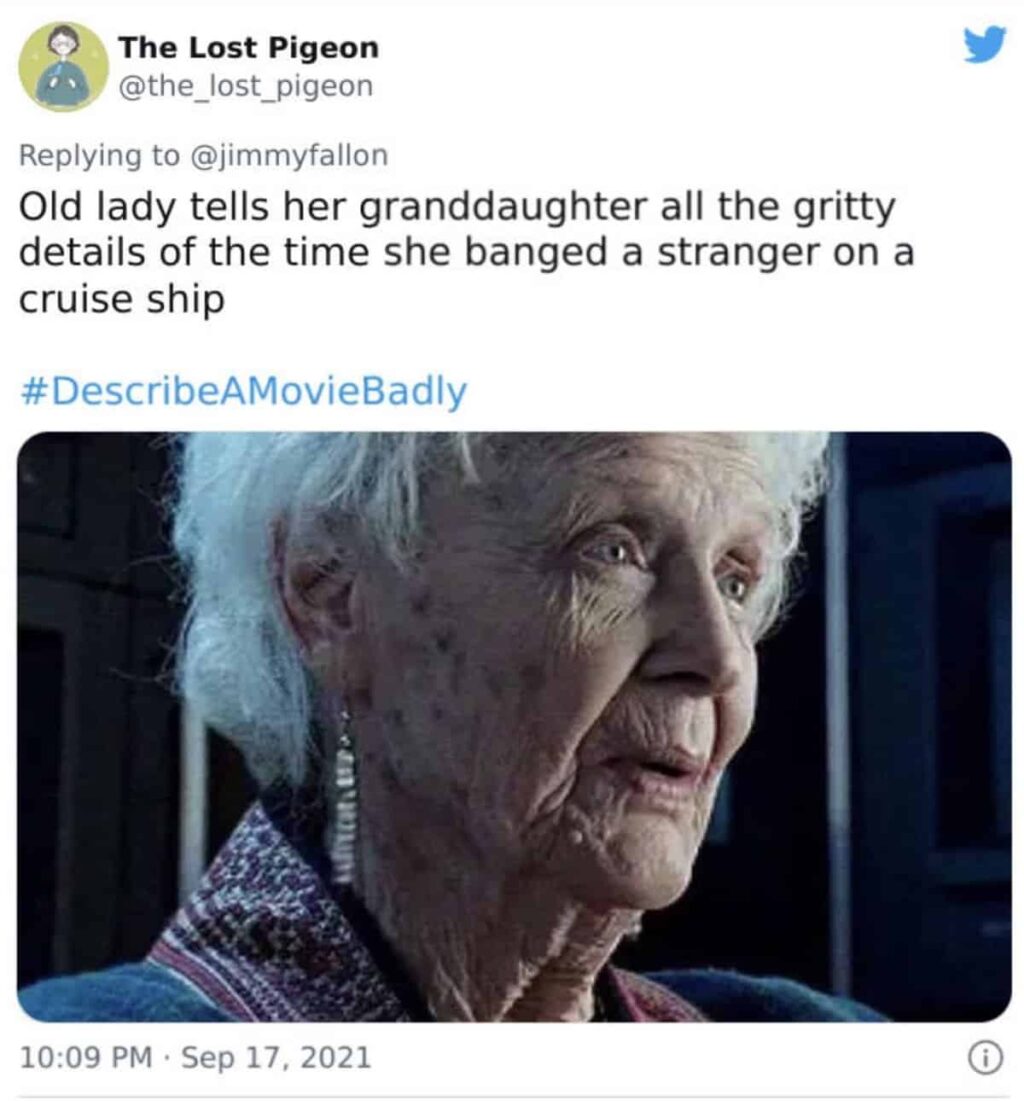Viewport: 1024px width, 1101px height.
Task: Click The Lost Pigeon display name
Action: (249, 48)
